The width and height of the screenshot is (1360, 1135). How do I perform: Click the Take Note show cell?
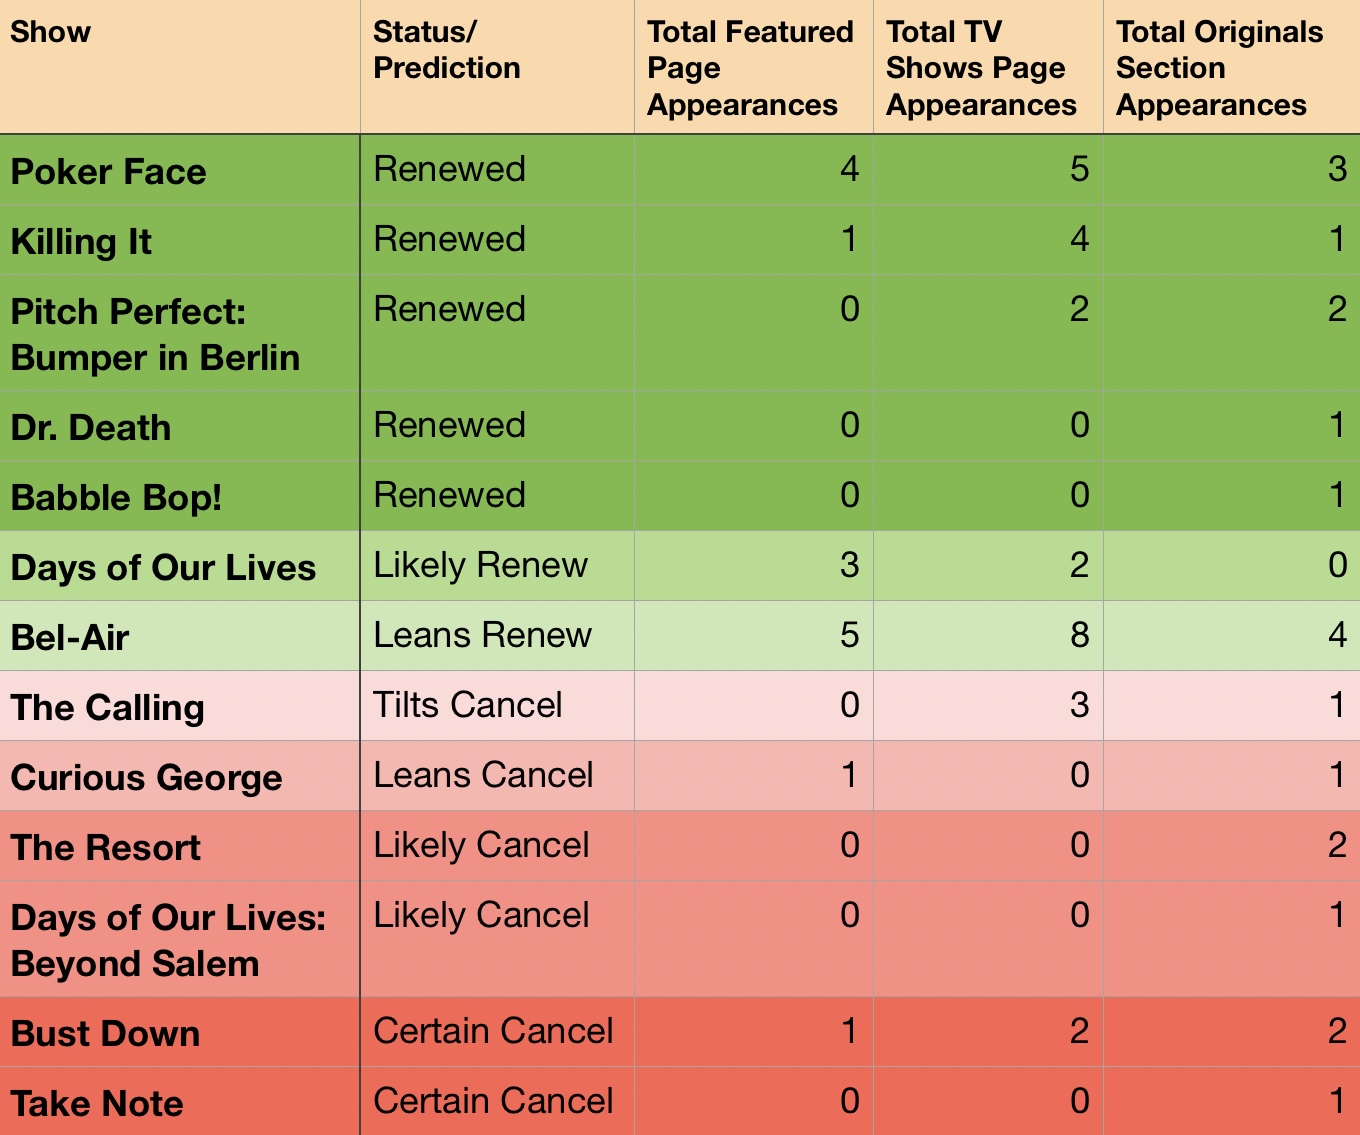coord(180,1102)
